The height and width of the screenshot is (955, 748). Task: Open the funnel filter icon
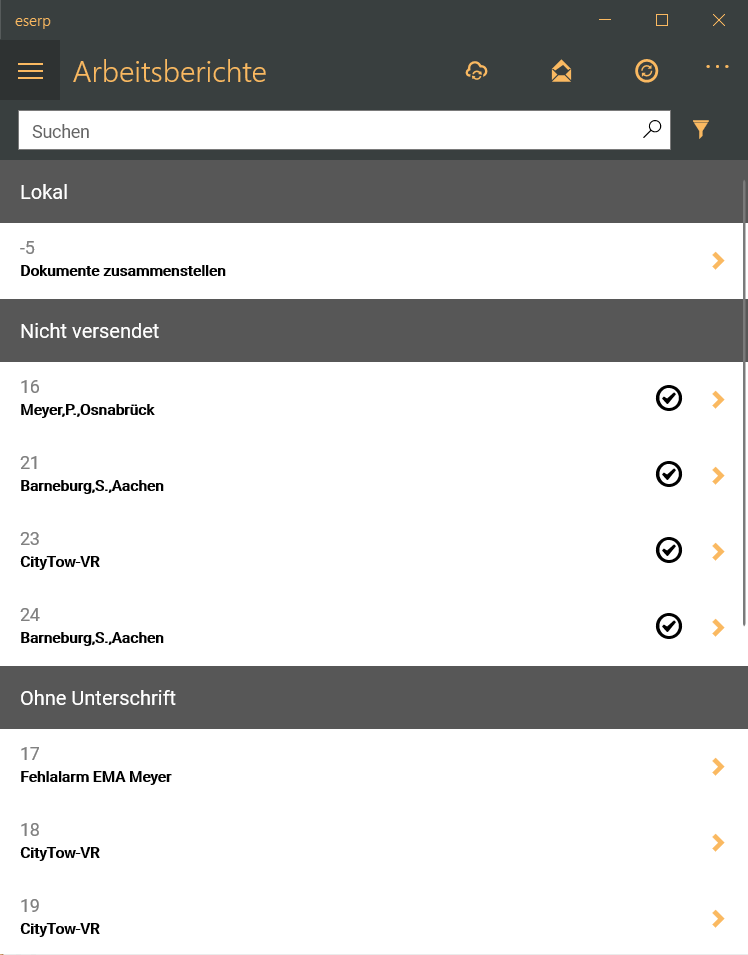(700, 129)
